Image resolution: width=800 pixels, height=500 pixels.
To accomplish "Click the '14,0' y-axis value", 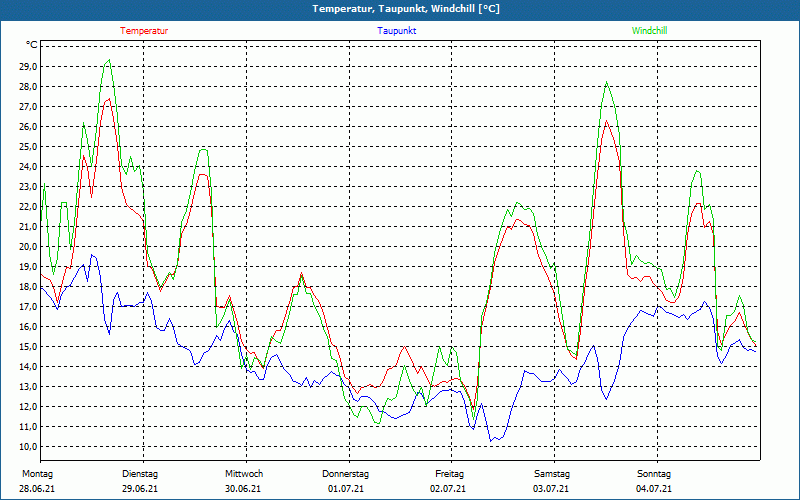I will pyautogui.click(x=29, y=366).
